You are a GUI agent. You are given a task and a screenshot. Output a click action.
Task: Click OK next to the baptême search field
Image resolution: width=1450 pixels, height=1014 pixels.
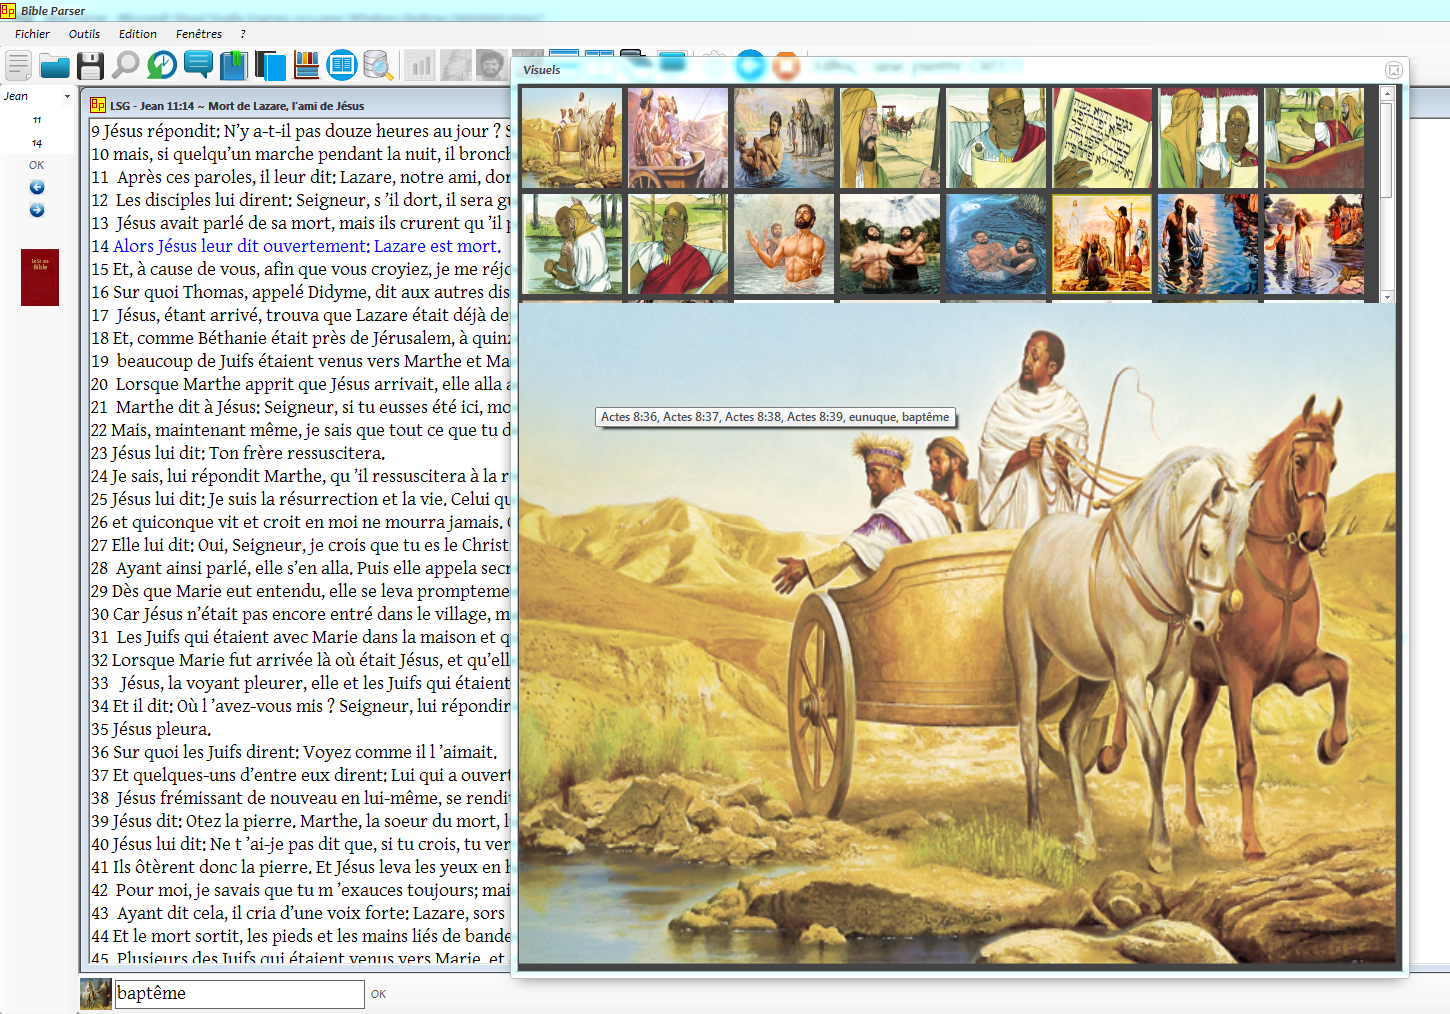(x=378, y=994)
